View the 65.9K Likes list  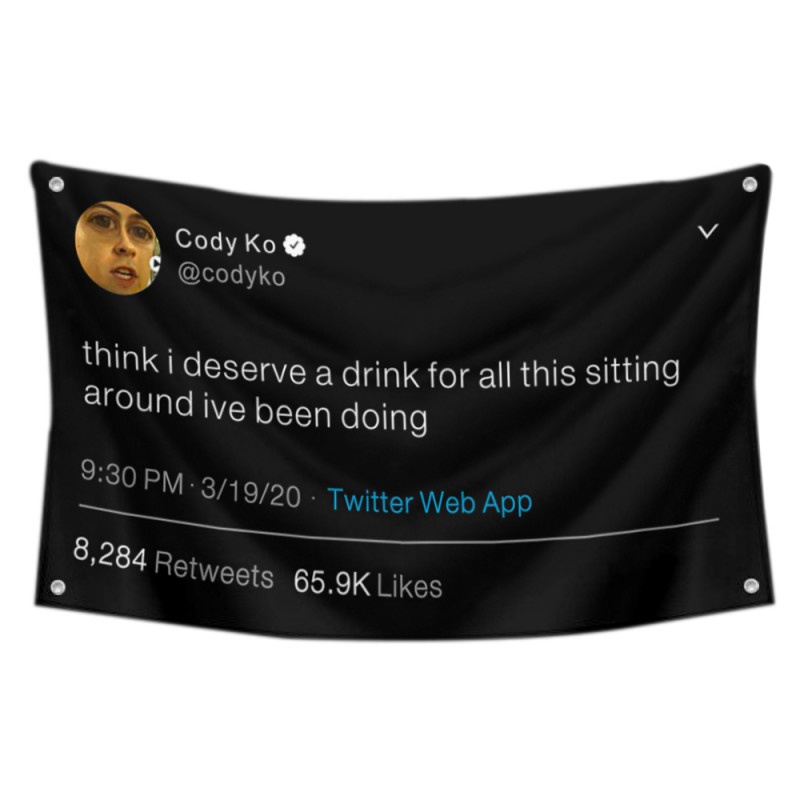(x=367, y=584)
